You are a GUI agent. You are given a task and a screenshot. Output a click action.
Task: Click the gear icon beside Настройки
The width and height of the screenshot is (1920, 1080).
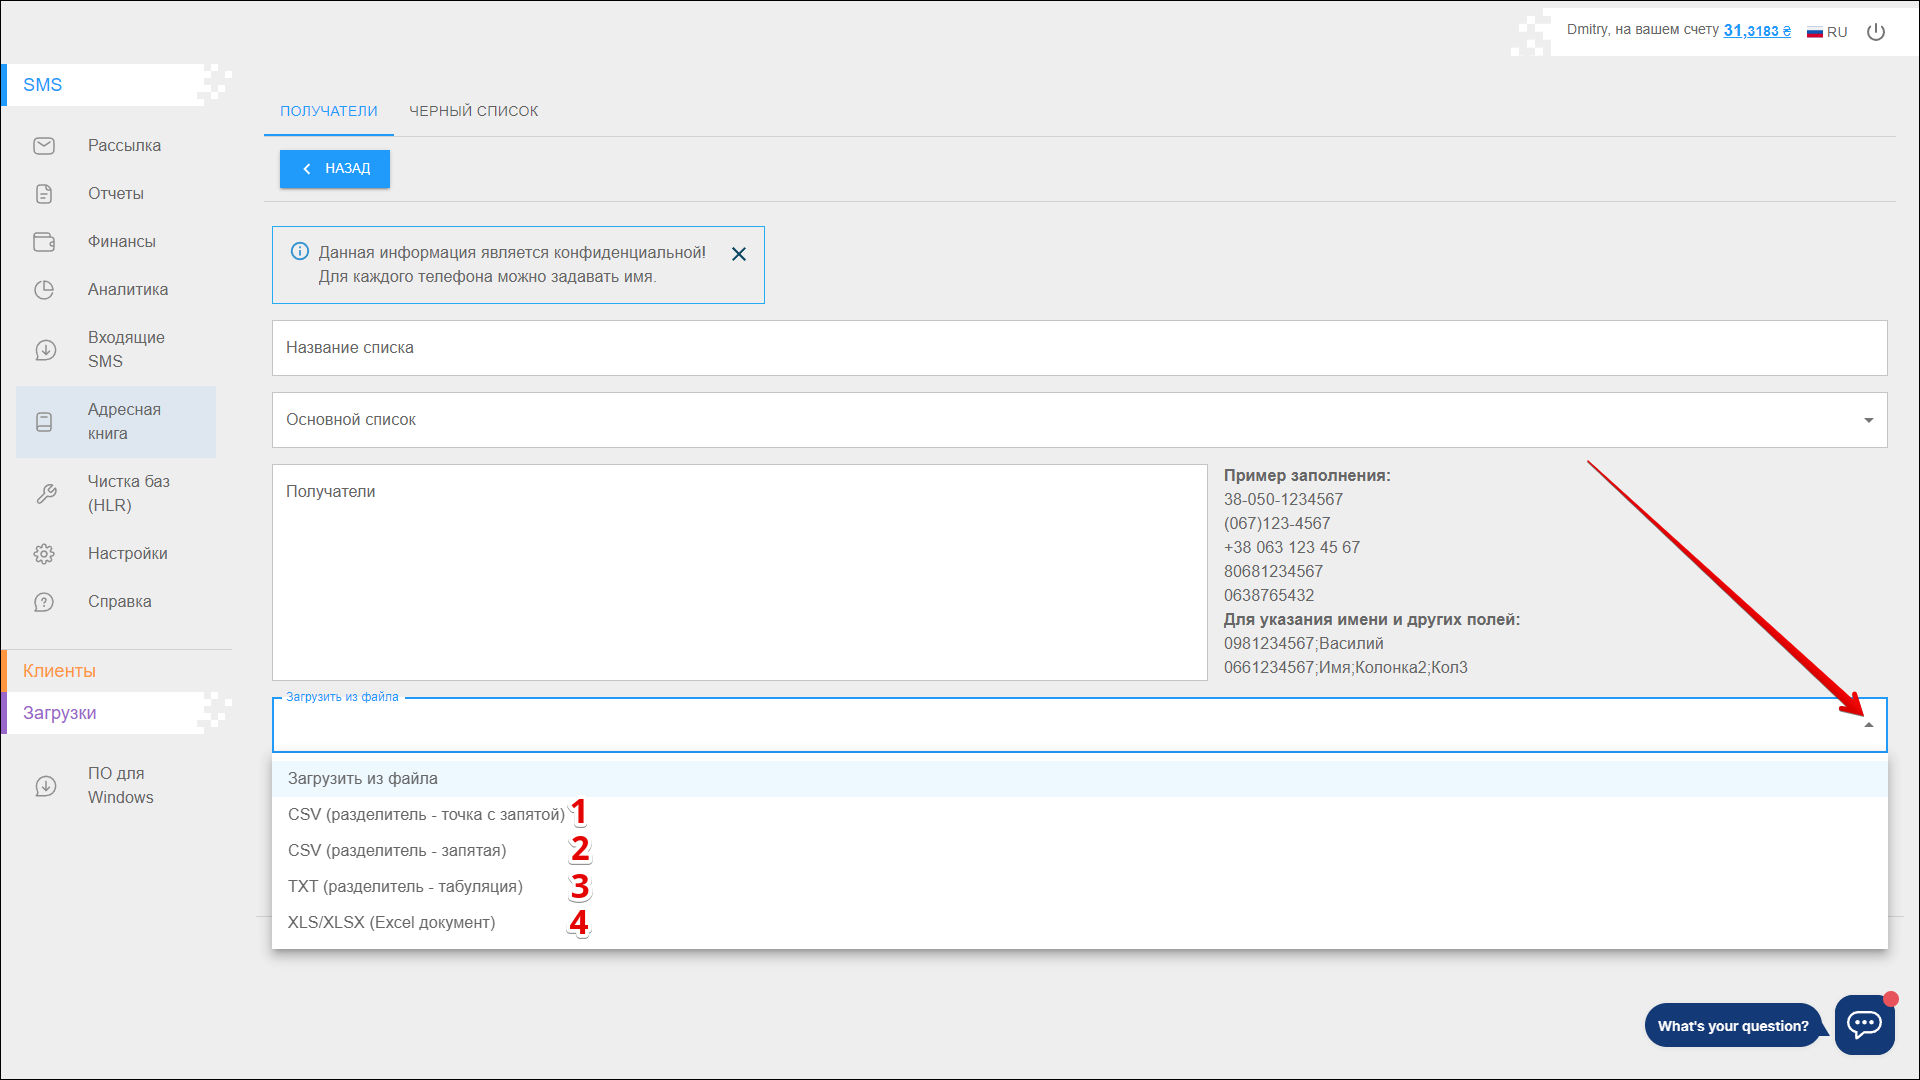point(44,554)
